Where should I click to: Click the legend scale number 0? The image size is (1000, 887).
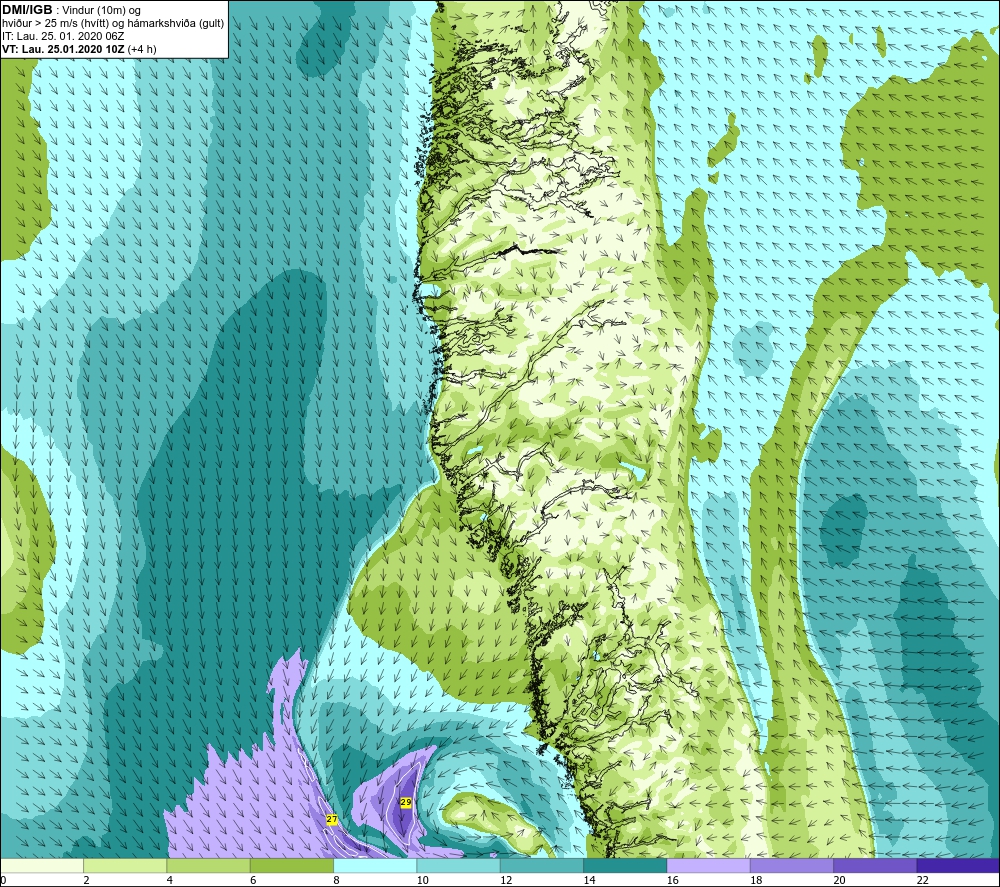click(x=3, y=880)
